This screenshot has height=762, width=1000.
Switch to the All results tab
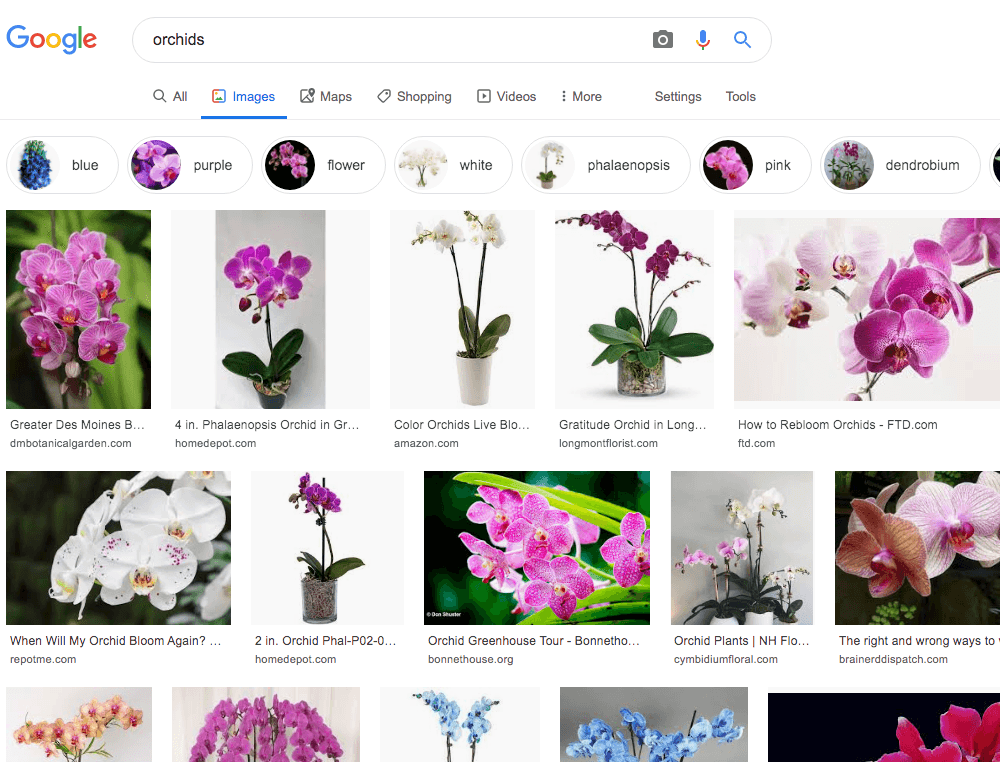pos(170,97)
